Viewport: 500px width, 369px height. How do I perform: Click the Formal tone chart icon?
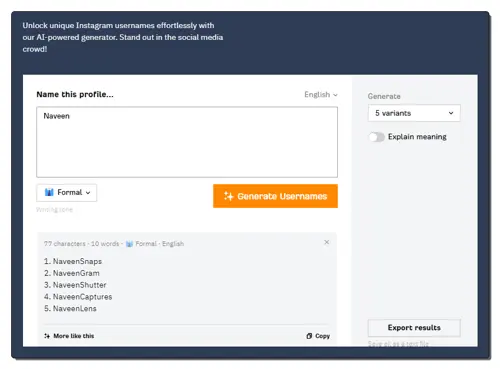[x=49, y=192]
